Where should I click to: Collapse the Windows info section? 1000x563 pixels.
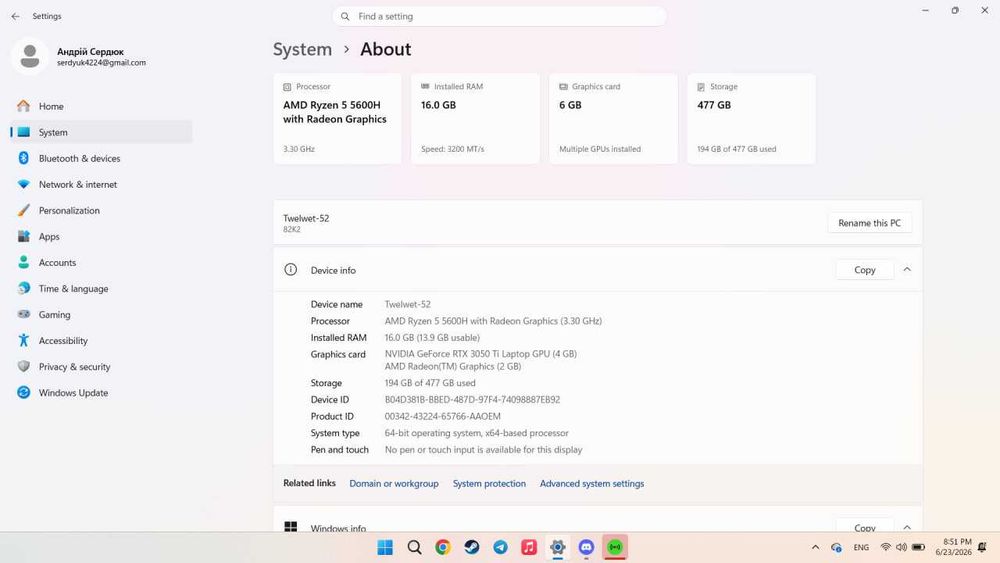click(907, 527)
